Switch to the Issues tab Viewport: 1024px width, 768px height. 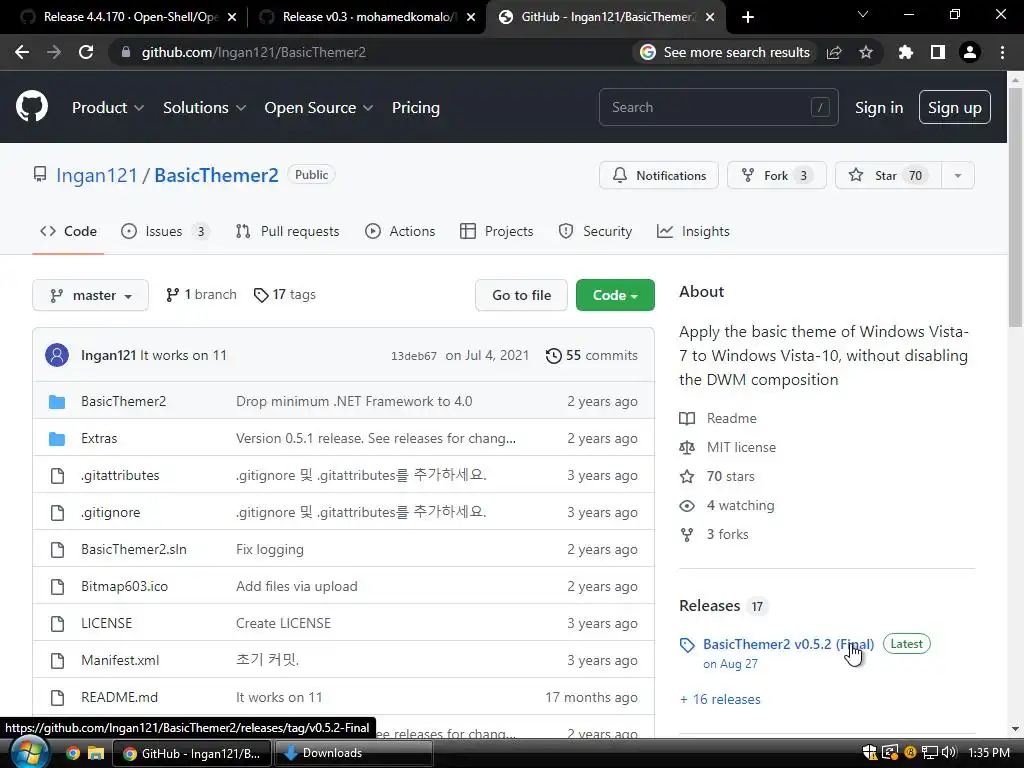(165, 231)
